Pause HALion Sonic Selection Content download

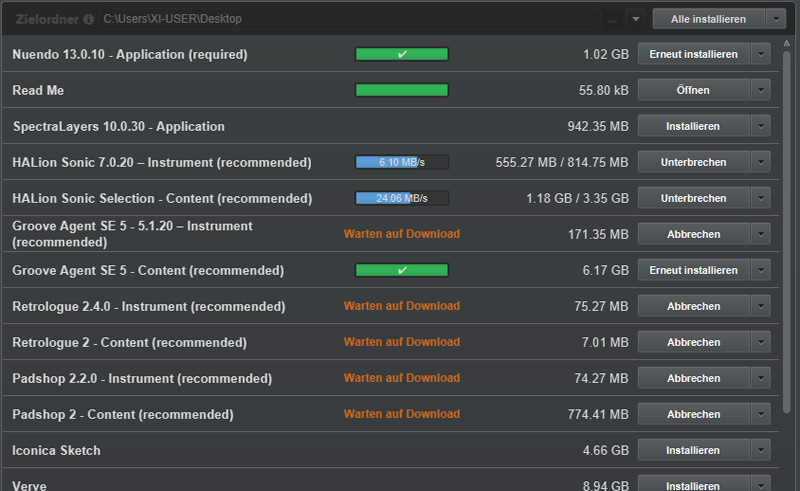point(693,198)
